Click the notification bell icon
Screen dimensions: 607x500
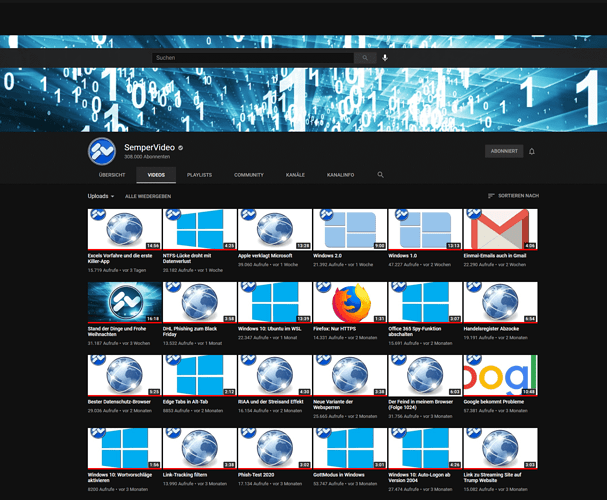[x=532, y=151]
